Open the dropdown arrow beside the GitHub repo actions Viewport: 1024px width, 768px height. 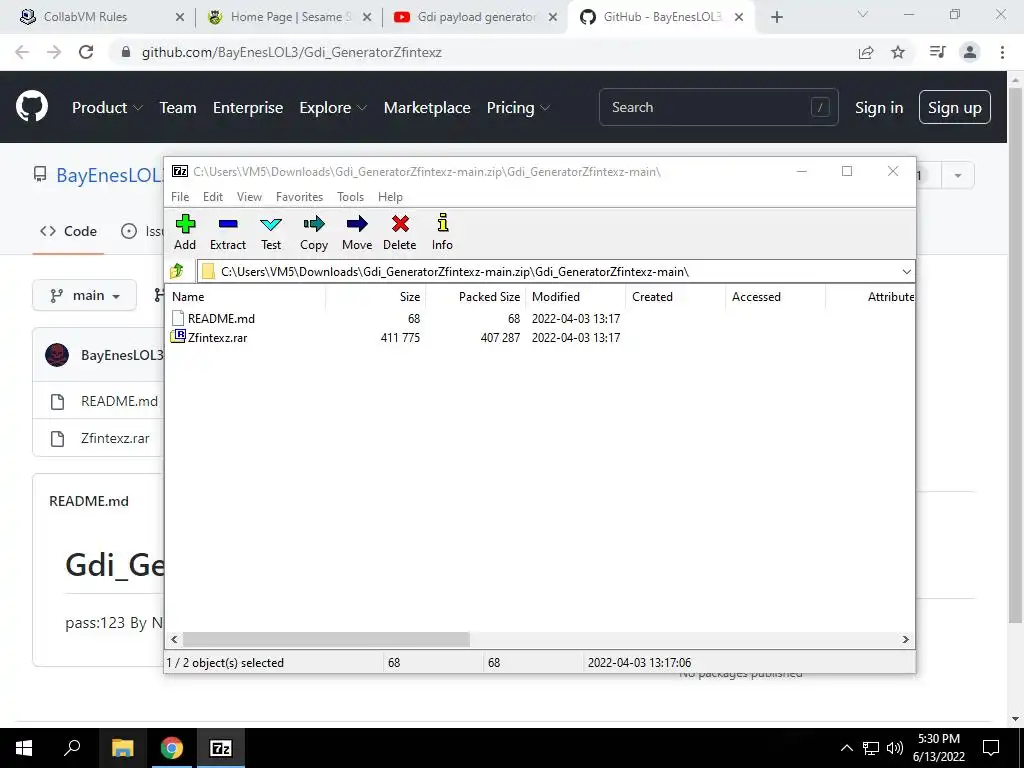pos(957,176)
